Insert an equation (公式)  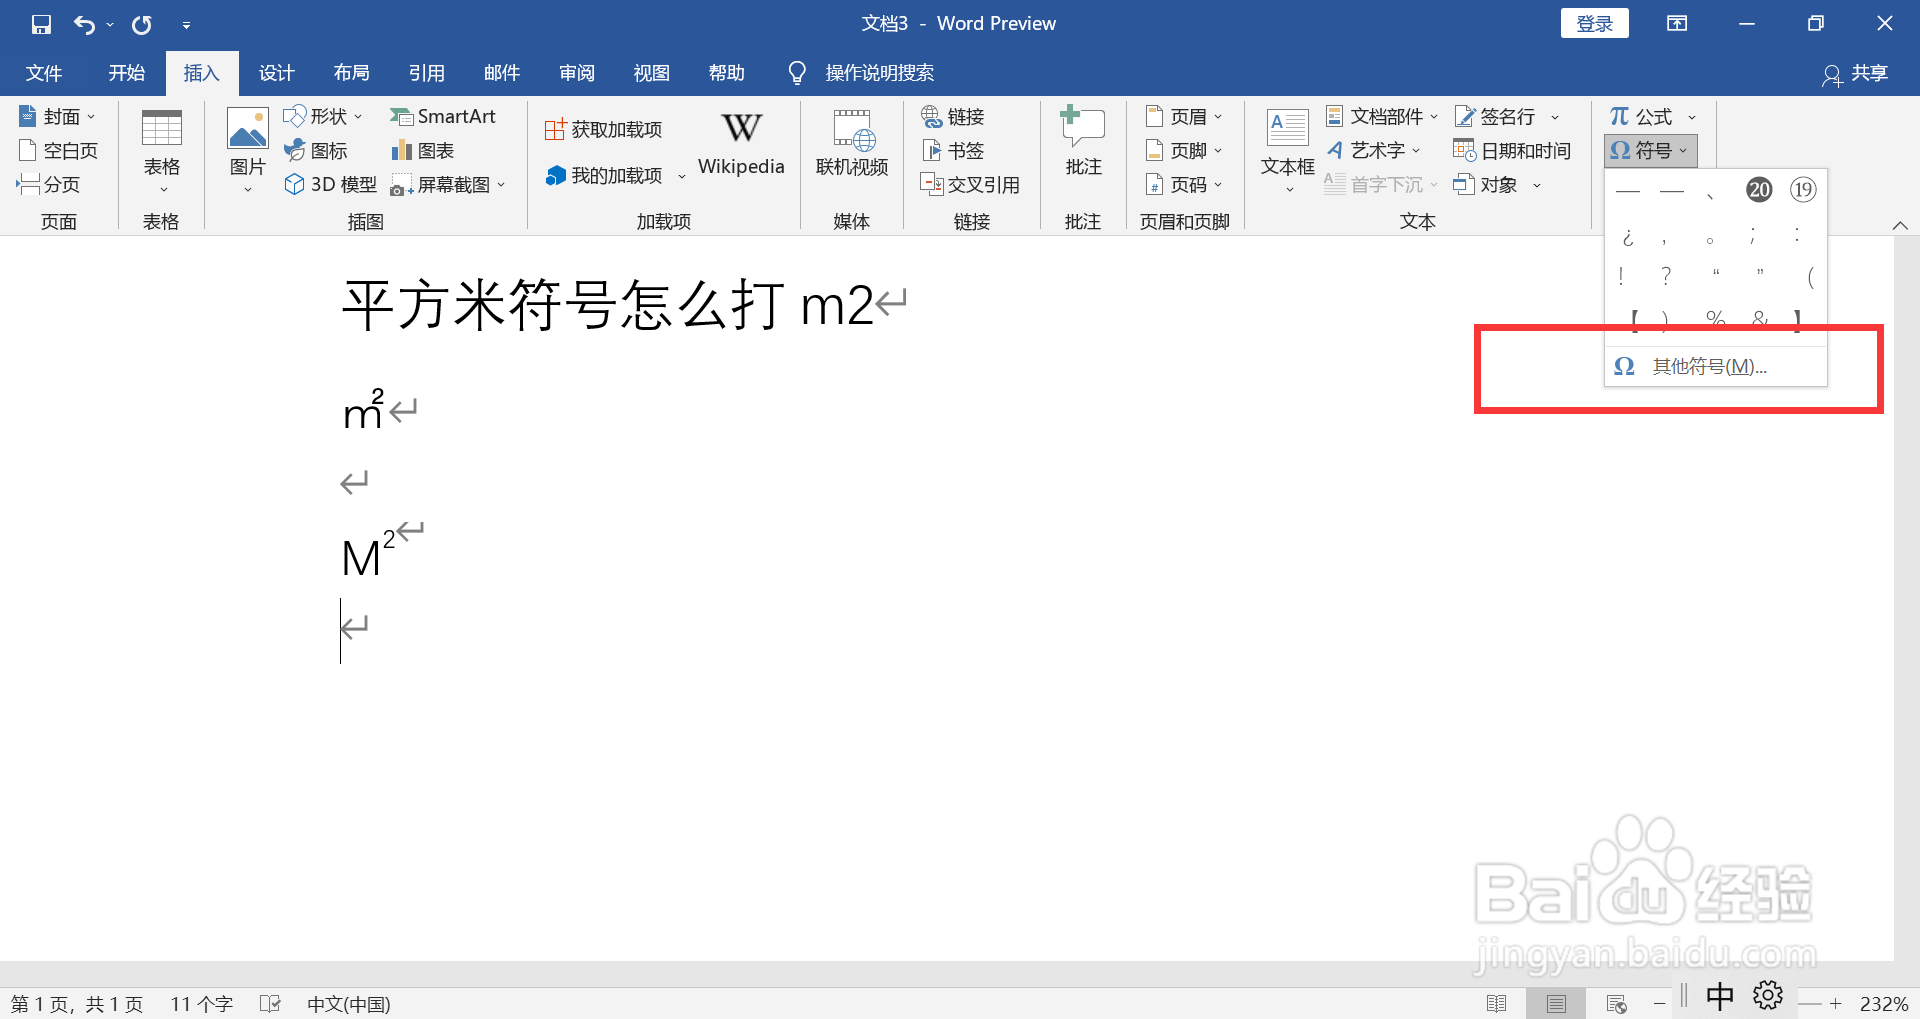[x=1644, y=116]
